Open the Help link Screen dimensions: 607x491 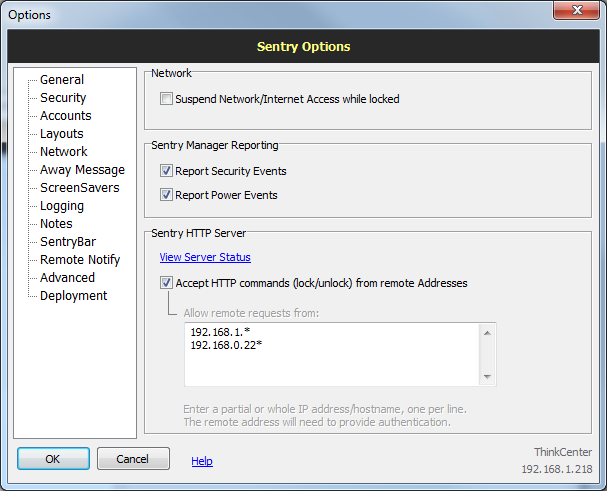click(x=202, y=461)
